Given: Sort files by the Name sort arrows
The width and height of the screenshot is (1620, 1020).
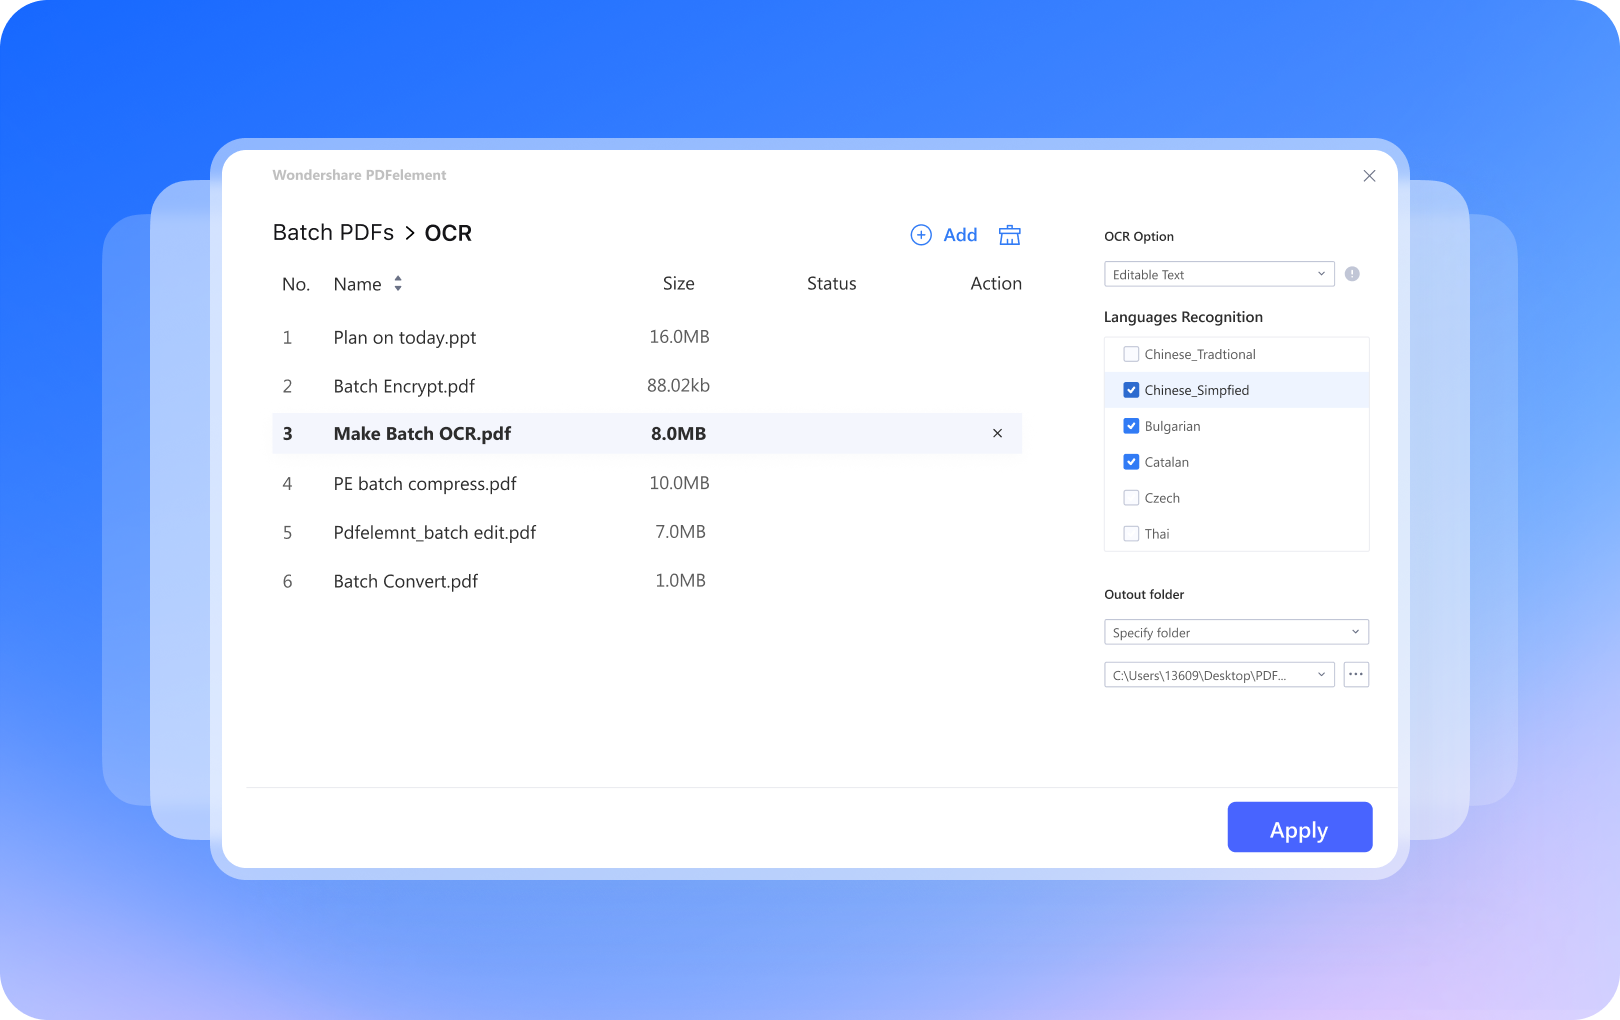Looking at the screenshot, I should [x=398, y=284].
